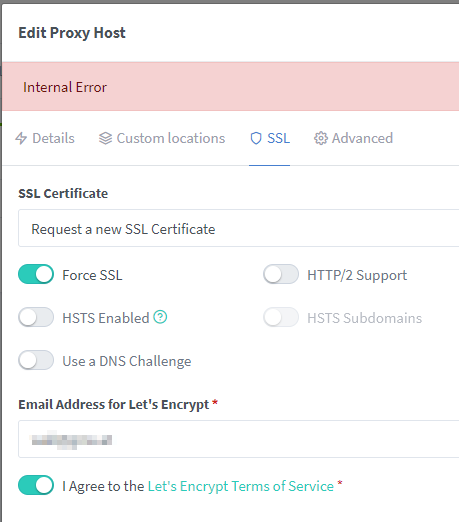
Task: Open Let's Encrypt Terms of Service link
Action: pyautogui.click(x=241, y=486)
